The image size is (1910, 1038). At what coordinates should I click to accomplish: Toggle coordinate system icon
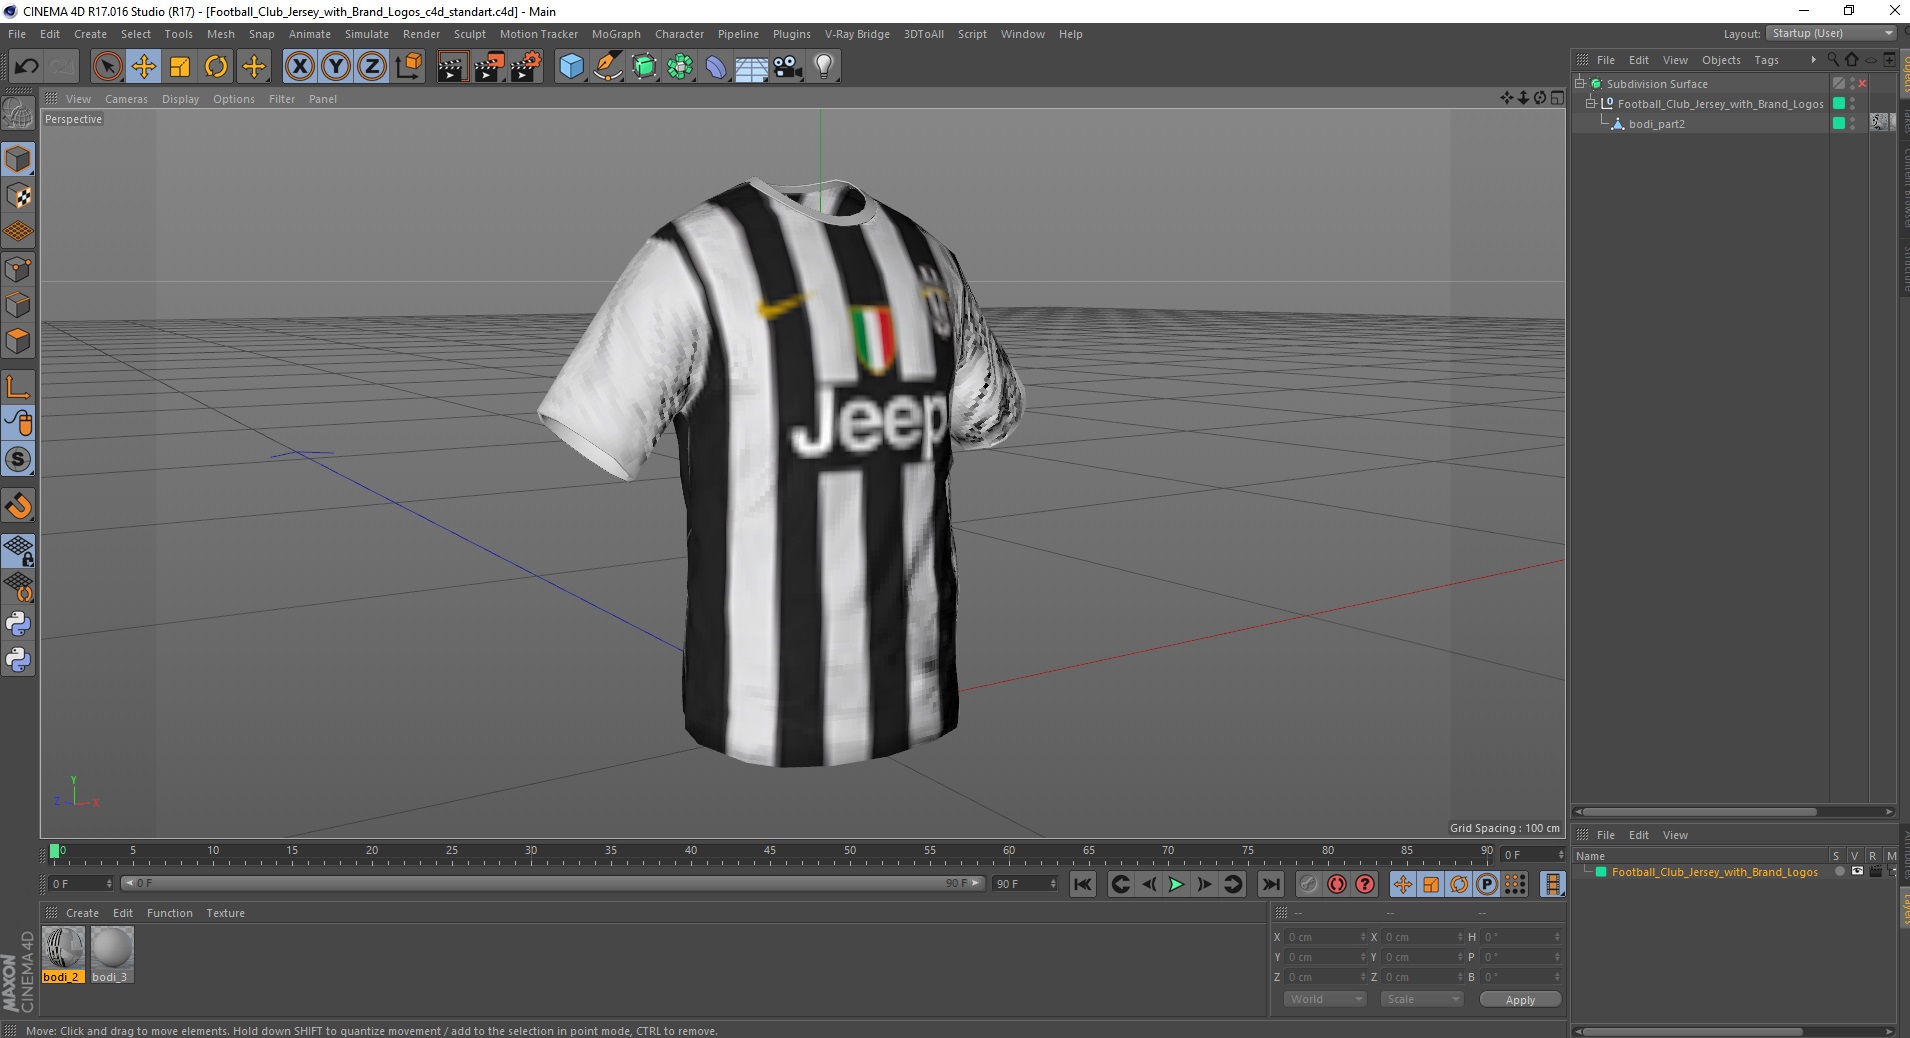pyautogui.click(x=408, y=67)
